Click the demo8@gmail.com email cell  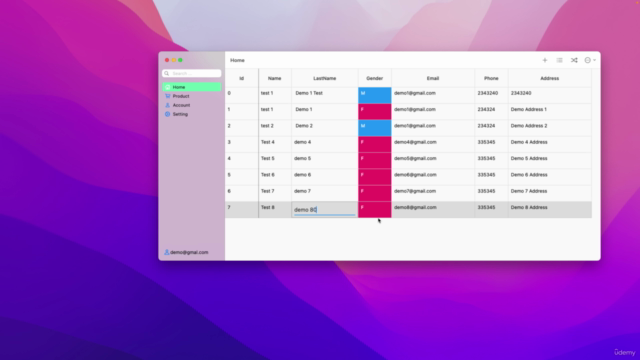(x=433, y=209)
